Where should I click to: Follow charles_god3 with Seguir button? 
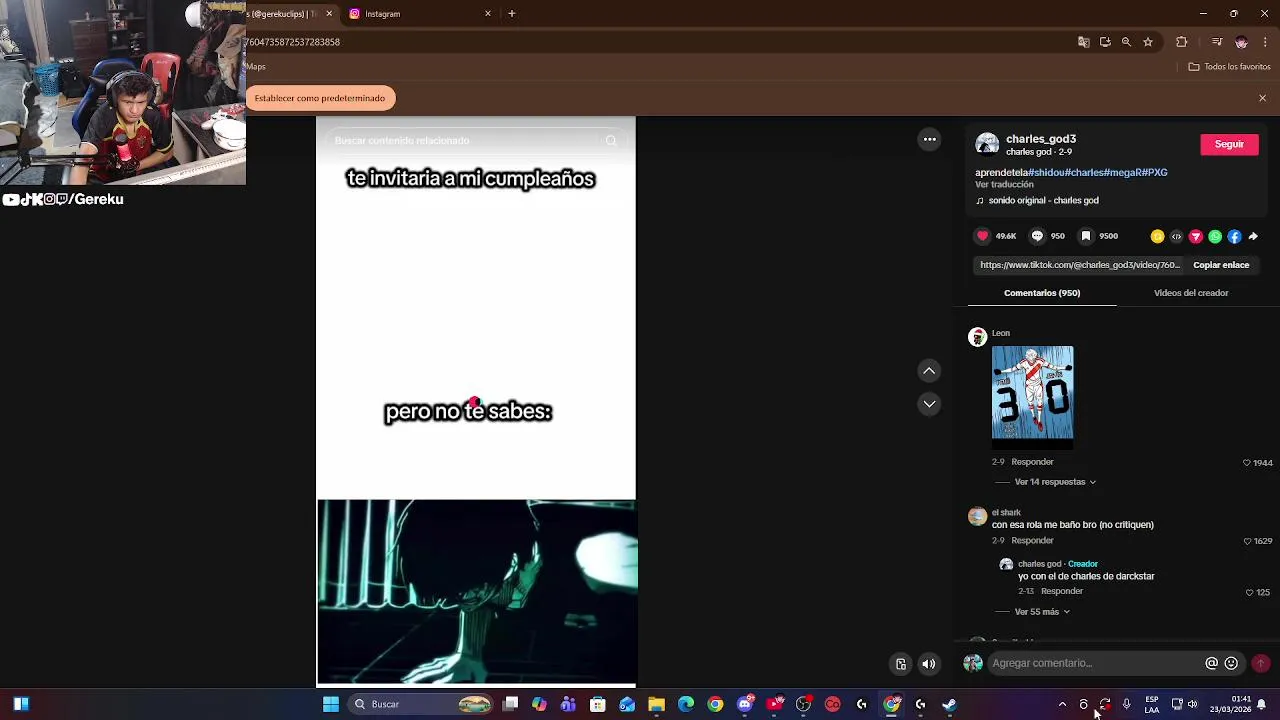[x=1229, y=144]
